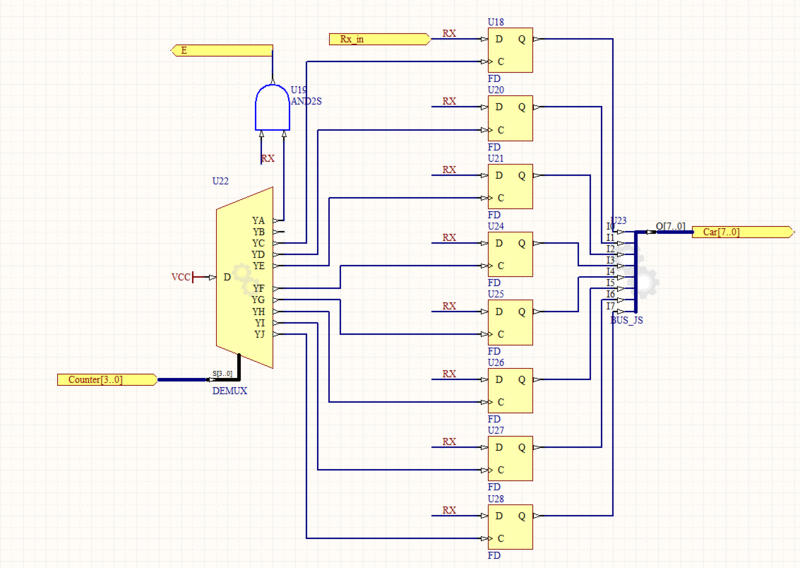Select the U26 flip-flop component
The width and height of the screenshot is (800, 568).
tap(509, 390)
